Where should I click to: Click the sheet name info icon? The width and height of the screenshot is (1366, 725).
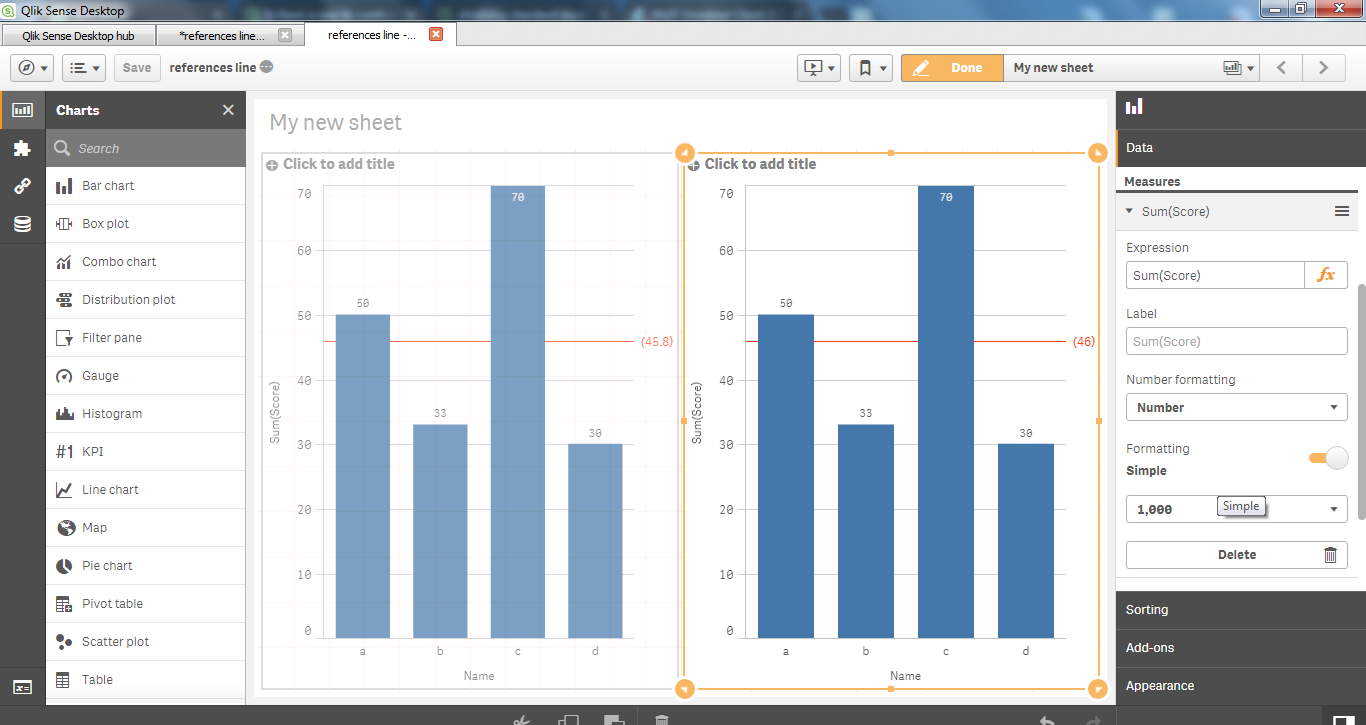pyautogui.click(x=266, y=67)
